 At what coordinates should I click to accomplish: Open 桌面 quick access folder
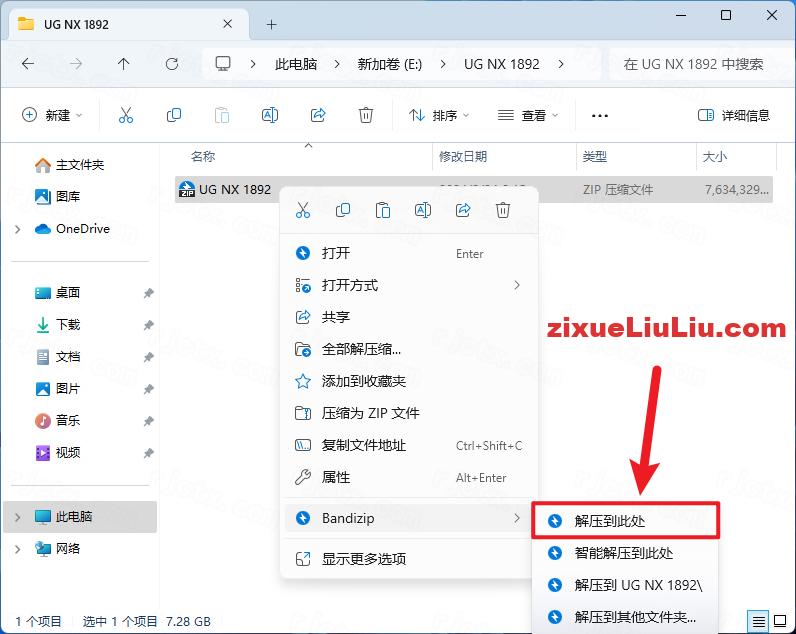pos(57,293)
